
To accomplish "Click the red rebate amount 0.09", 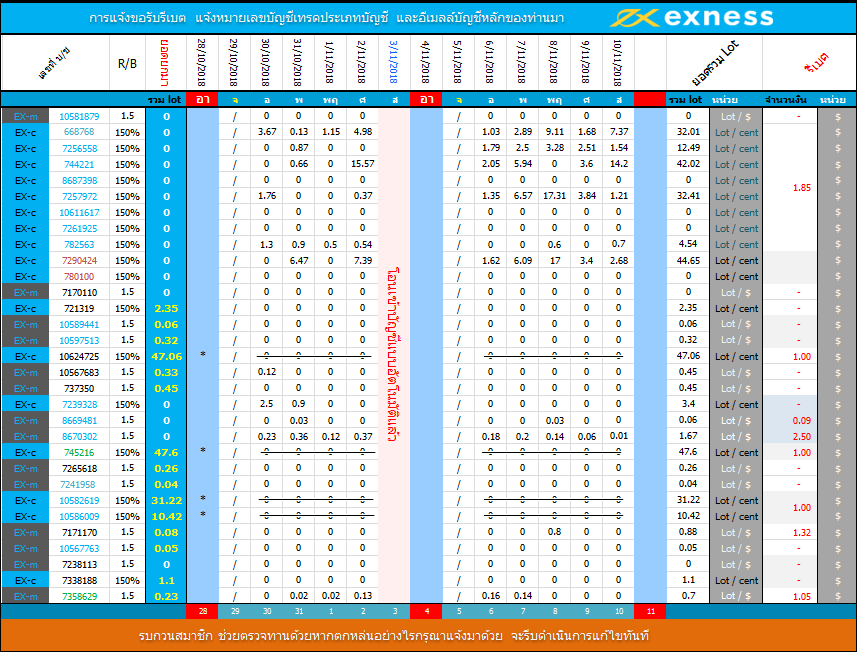I will (801, 421).
